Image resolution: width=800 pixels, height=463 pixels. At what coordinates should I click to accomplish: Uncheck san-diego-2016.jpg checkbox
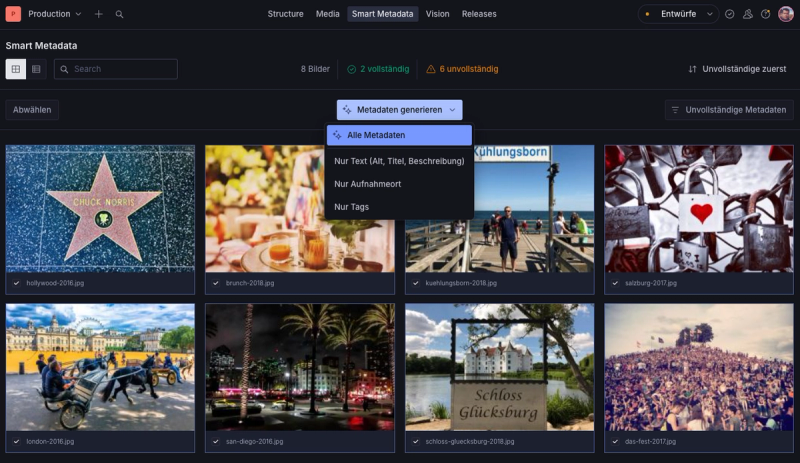click(216, 442)
